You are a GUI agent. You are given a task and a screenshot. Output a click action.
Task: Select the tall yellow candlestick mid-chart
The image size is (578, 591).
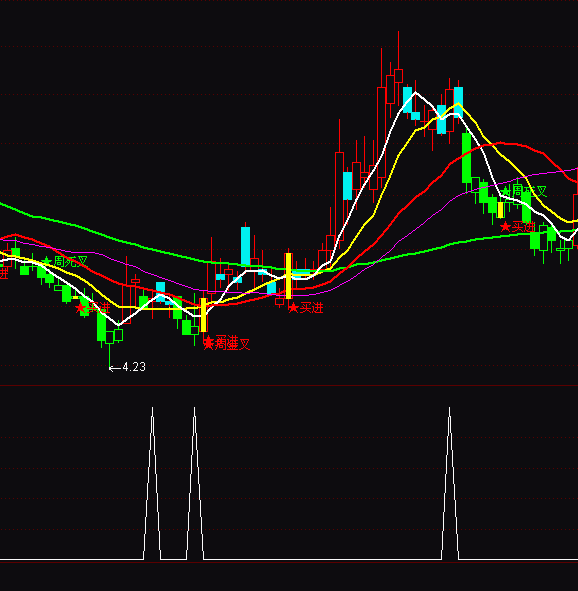click(x=288, y=276)
